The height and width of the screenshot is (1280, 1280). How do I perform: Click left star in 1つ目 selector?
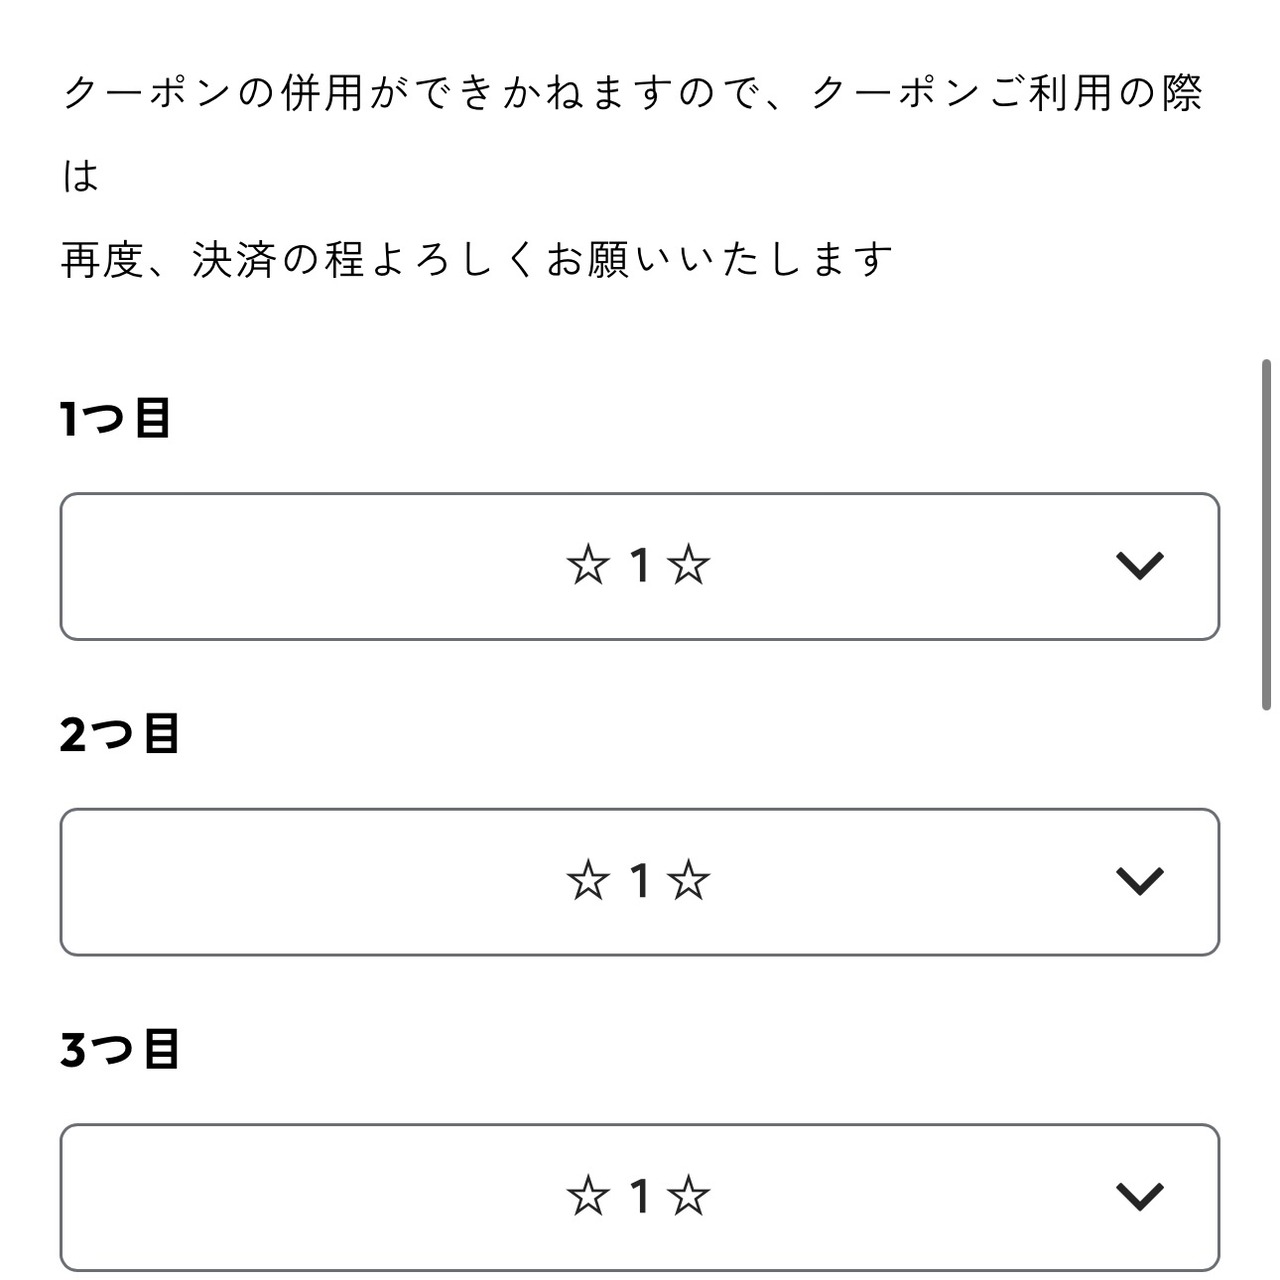point(587,566)
